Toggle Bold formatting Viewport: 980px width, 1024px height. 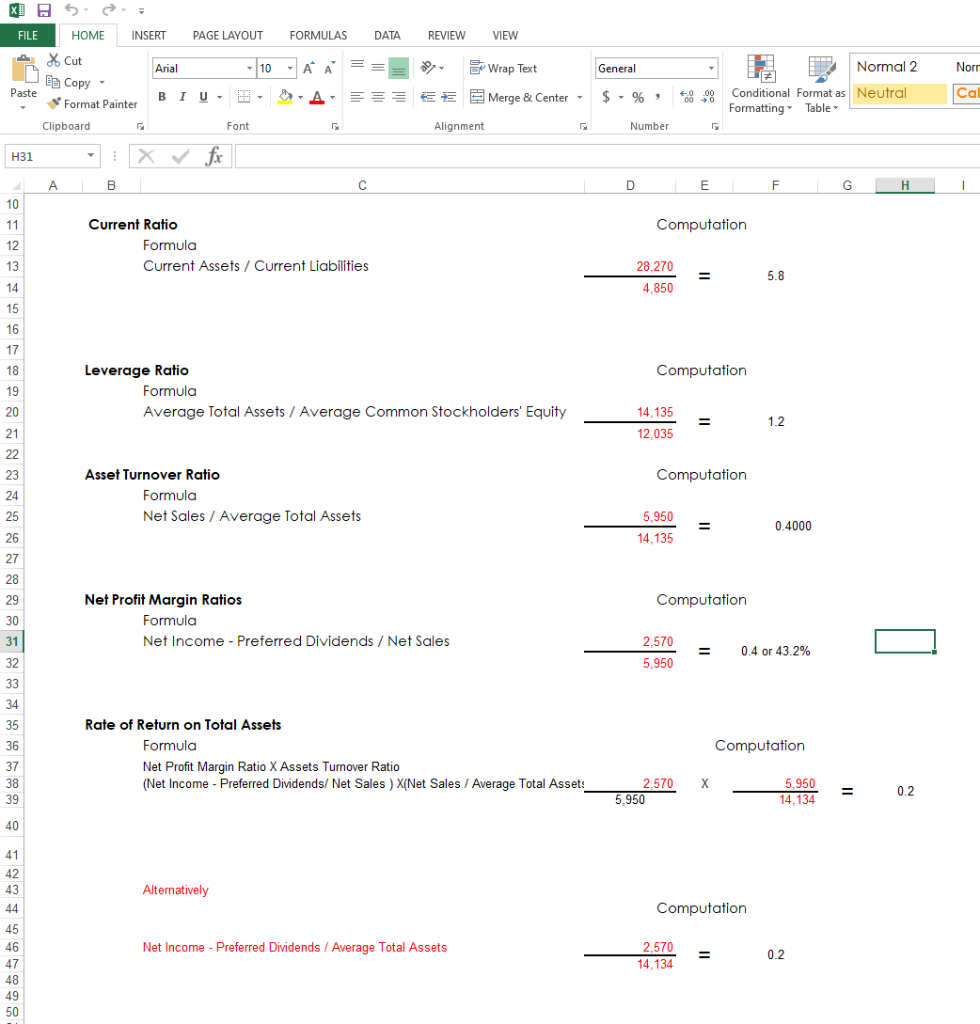click(x=161, y=97)
